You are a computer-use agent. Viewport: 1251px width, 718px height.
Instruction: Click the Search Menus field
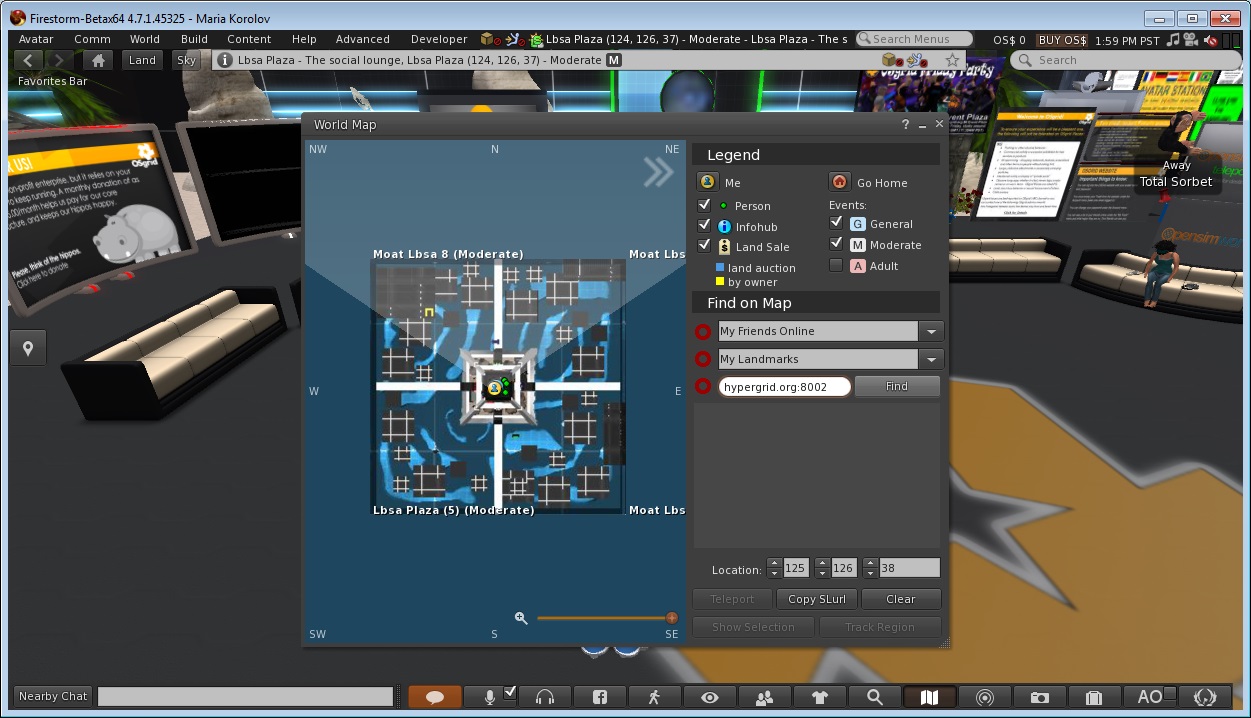coord(914,39)
